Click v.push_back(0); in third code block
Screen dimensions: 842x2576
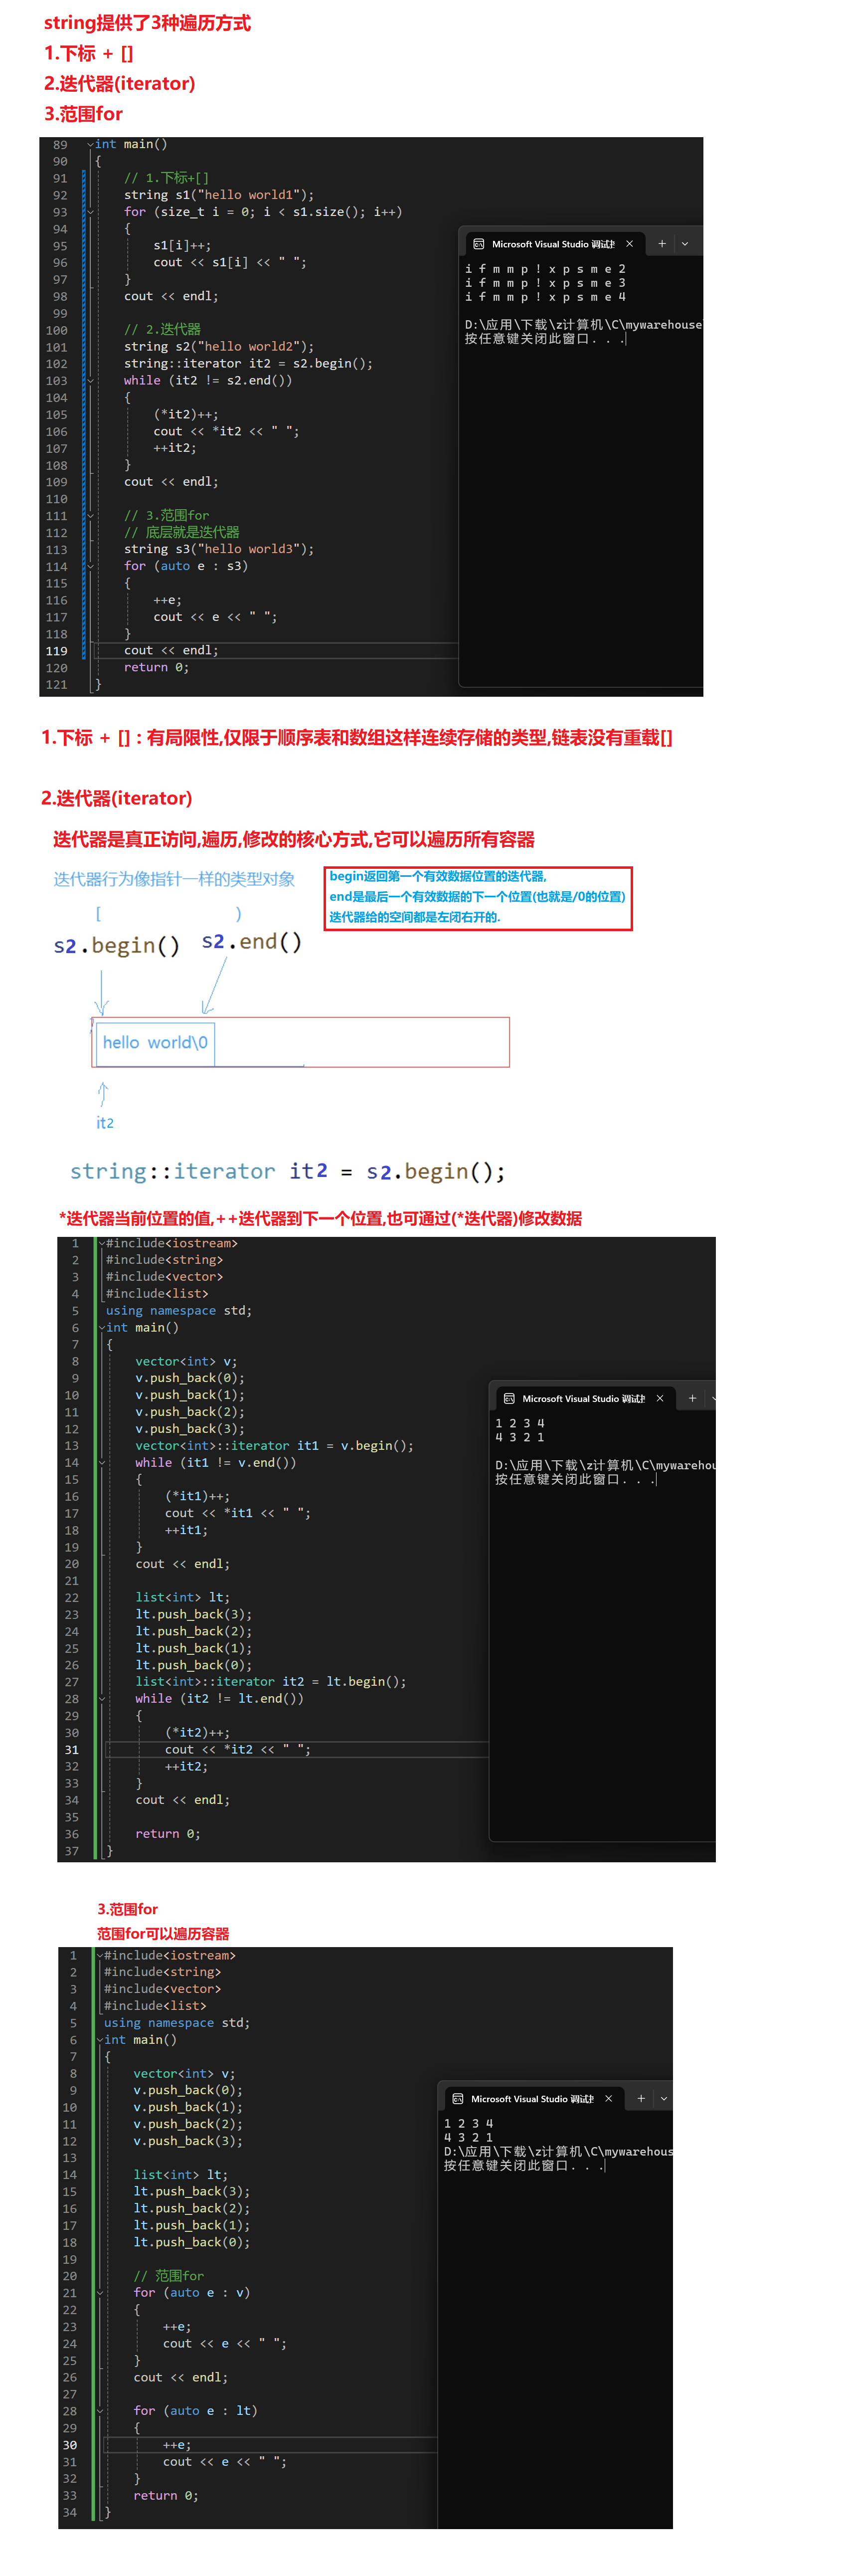(188, 2090)
